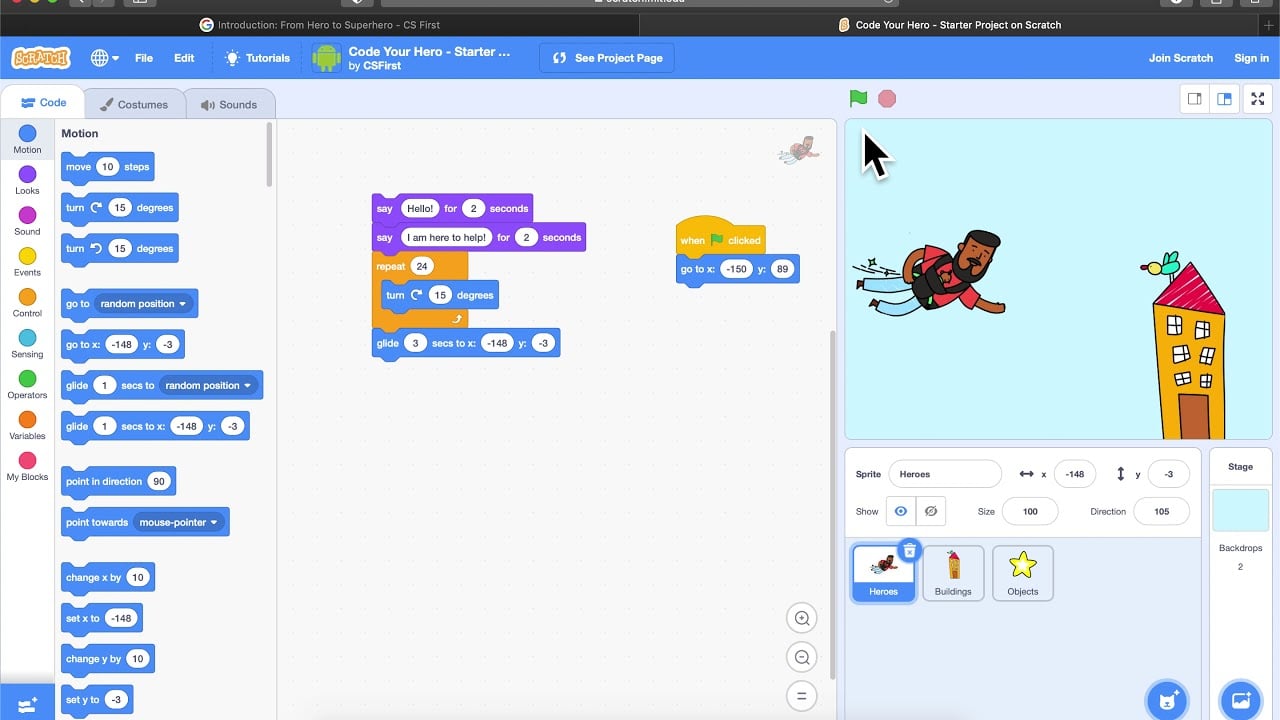Click the red stop sign
Viewport: 1280px width, 720px height.
click(x=887, y=98)
